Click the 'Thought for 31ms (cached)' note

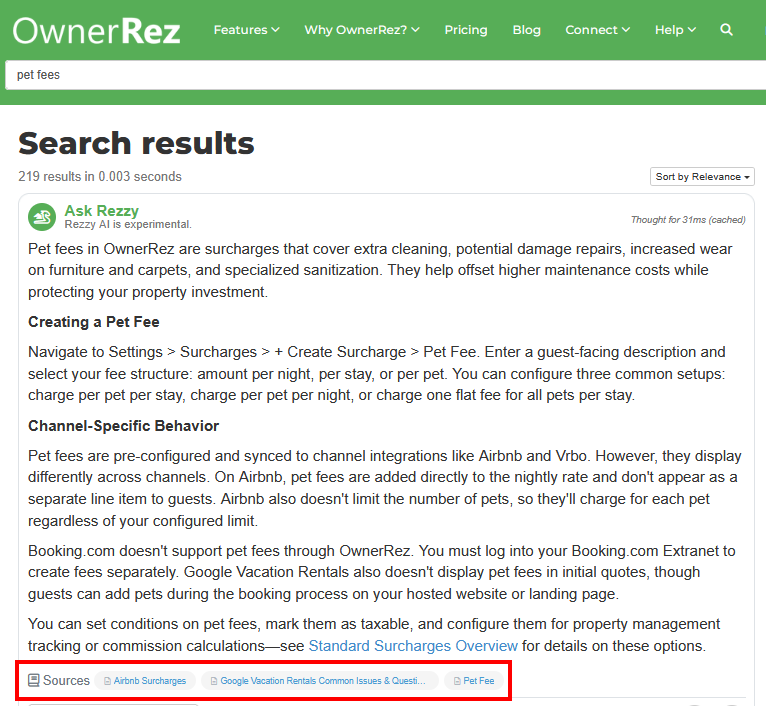688,219
